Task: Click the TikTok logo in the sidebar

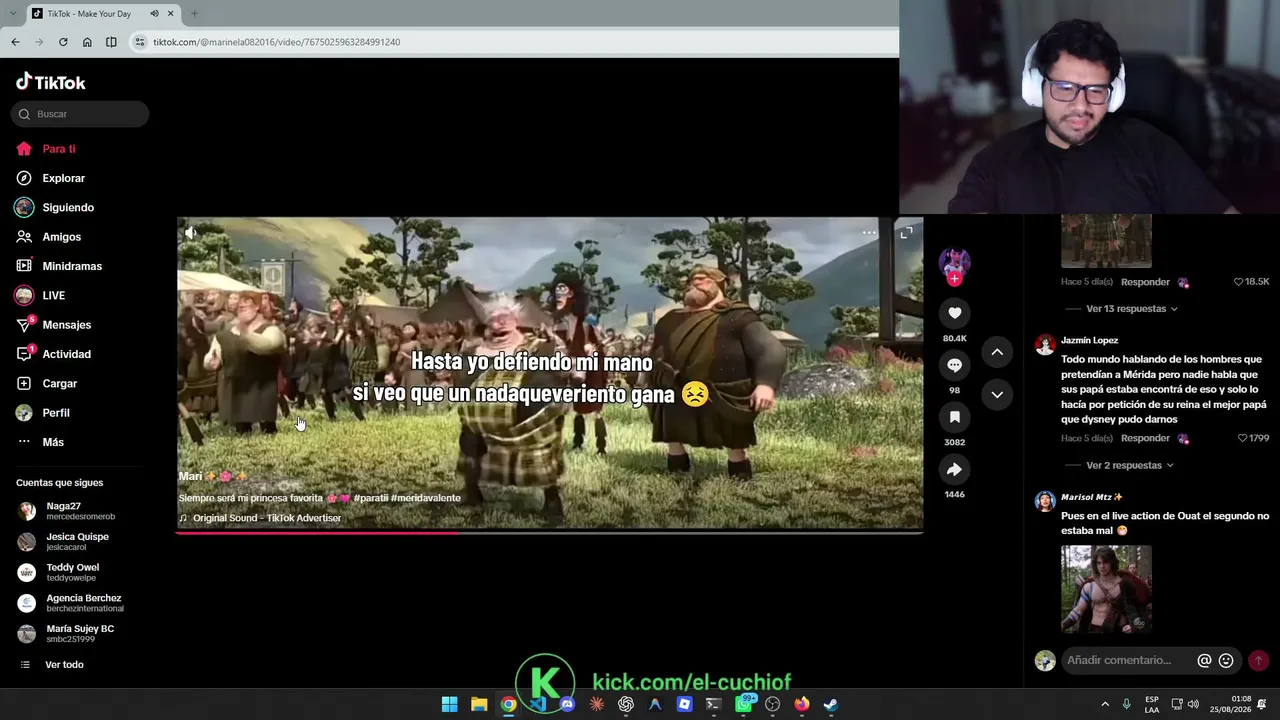Action: (x=51, y=82)
